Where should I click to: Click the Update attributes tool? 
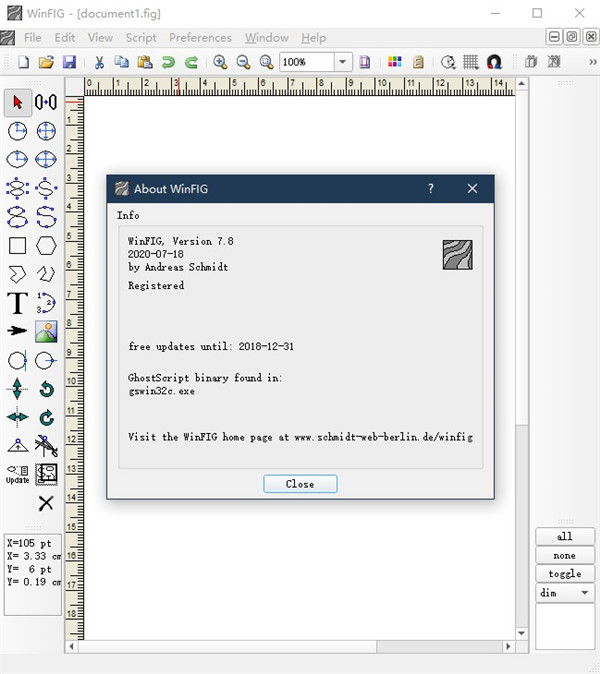coord(17,474)
